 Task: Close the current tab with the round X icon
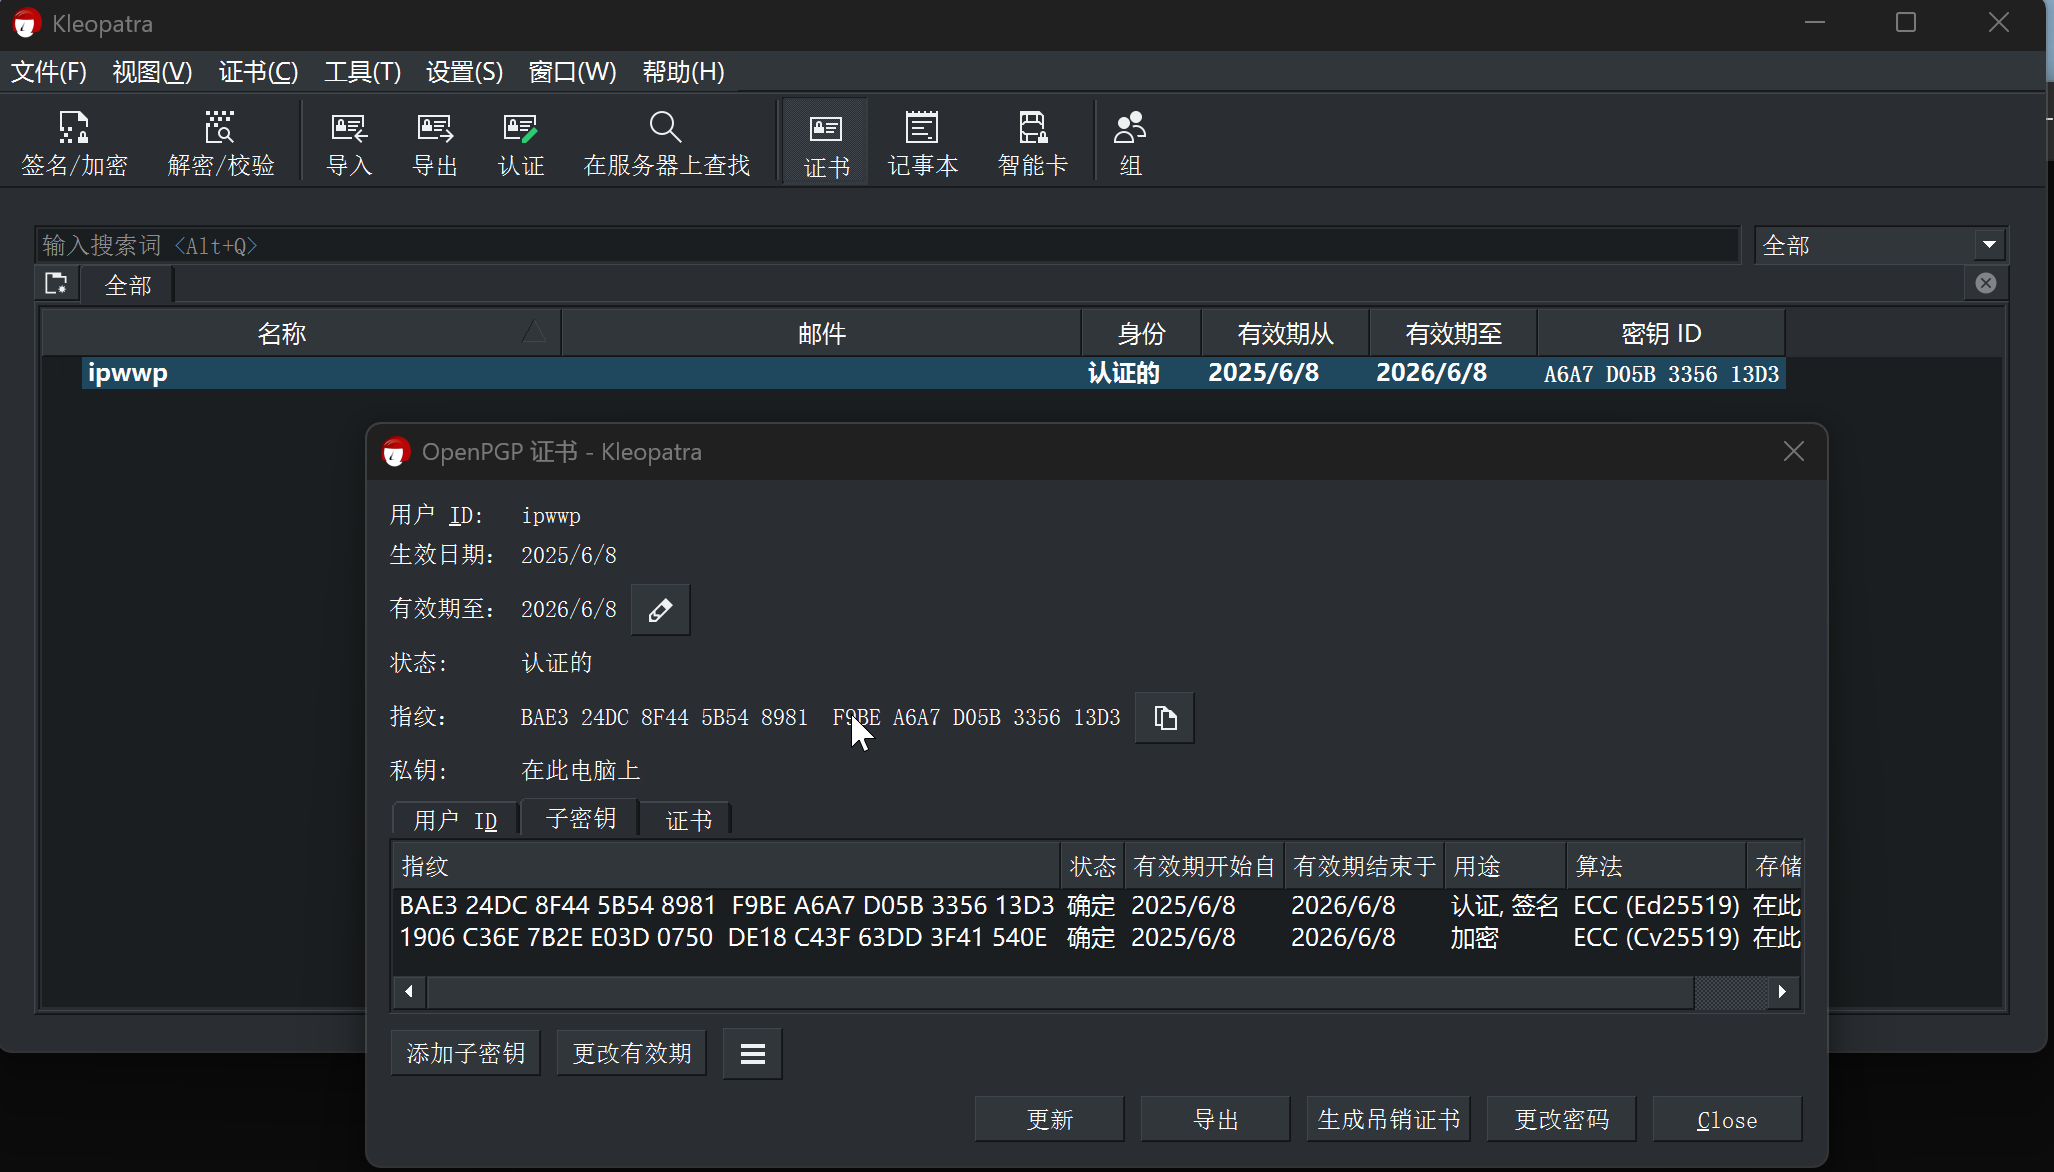click(1986, 284)
